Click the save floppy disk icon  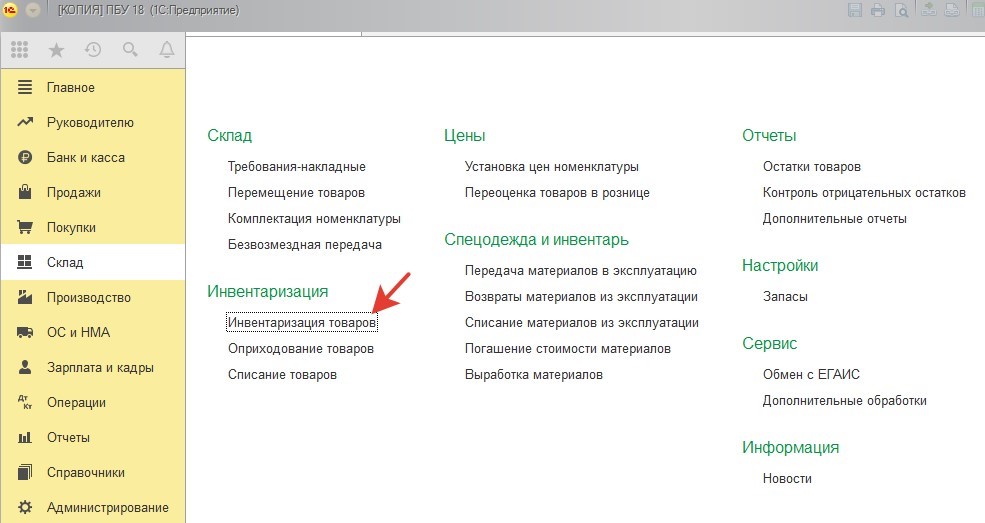(x=855, y=10)
